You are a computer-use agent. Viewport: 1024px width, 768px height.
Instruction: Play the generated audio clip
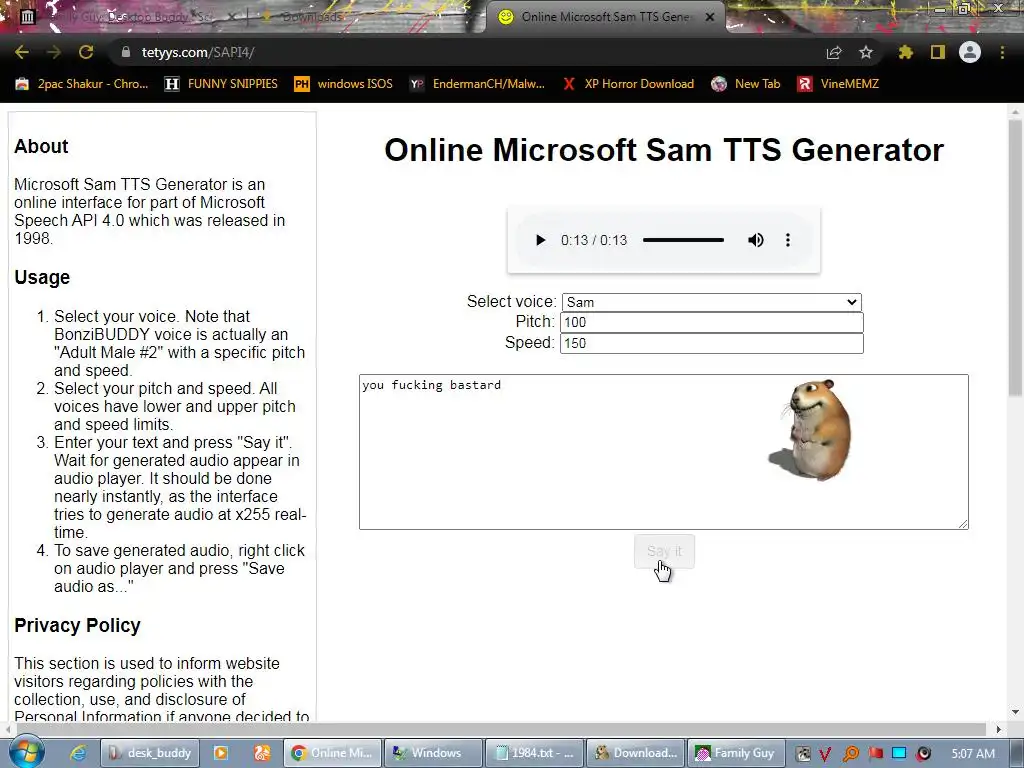[x=540, y=240]
